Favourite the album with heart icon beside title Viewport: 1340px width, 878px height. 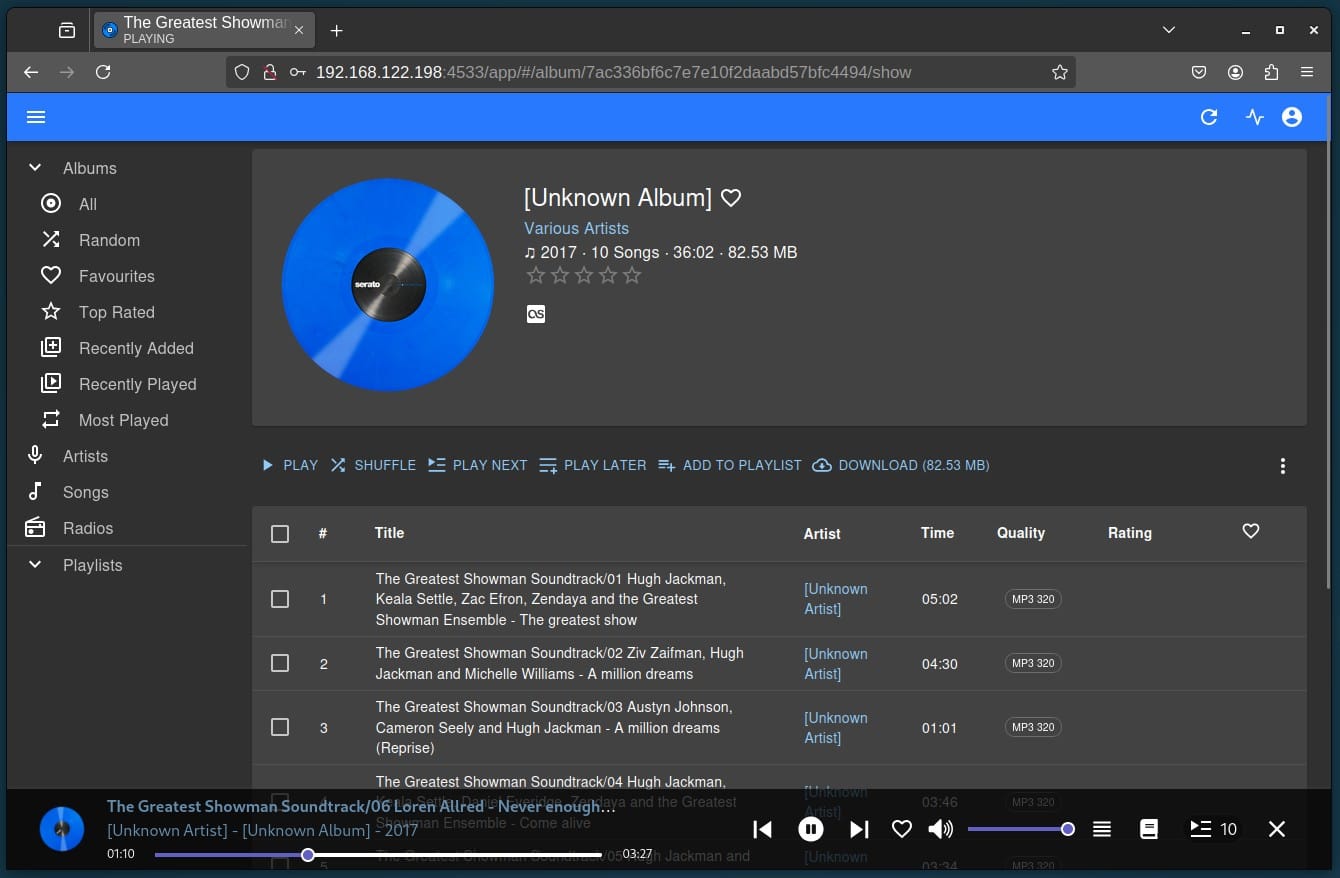pos(731,198)
